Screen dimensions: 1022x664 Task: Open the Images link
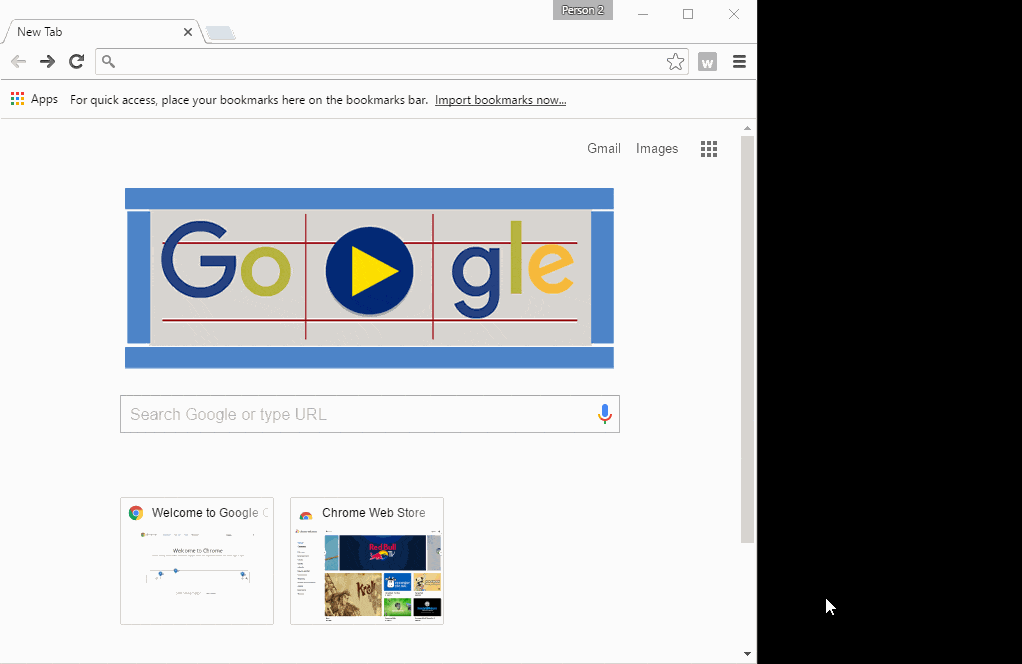coord(657,149)
